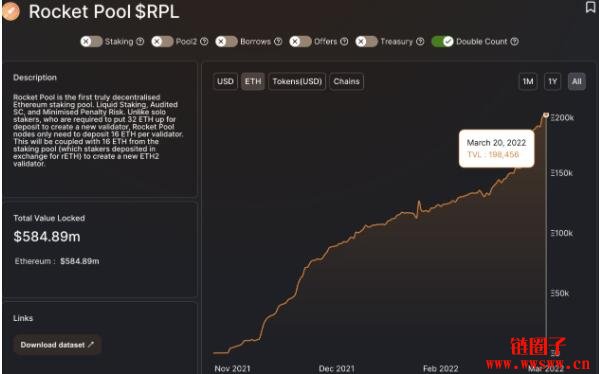Set chart range to 1Y
599x374 pixels.
coord(552,81)
